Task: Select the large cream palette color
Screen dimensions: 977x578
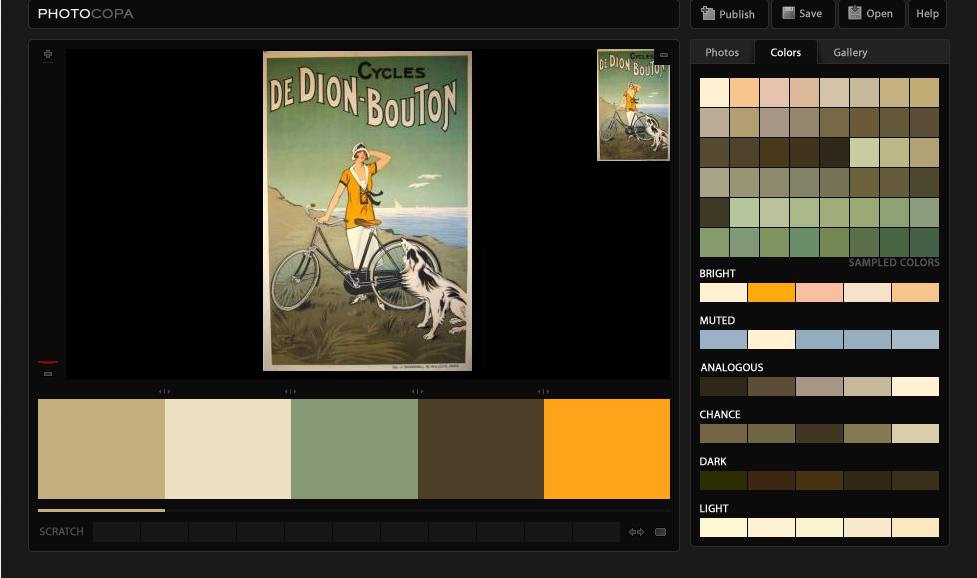Action: coord(228,448)
